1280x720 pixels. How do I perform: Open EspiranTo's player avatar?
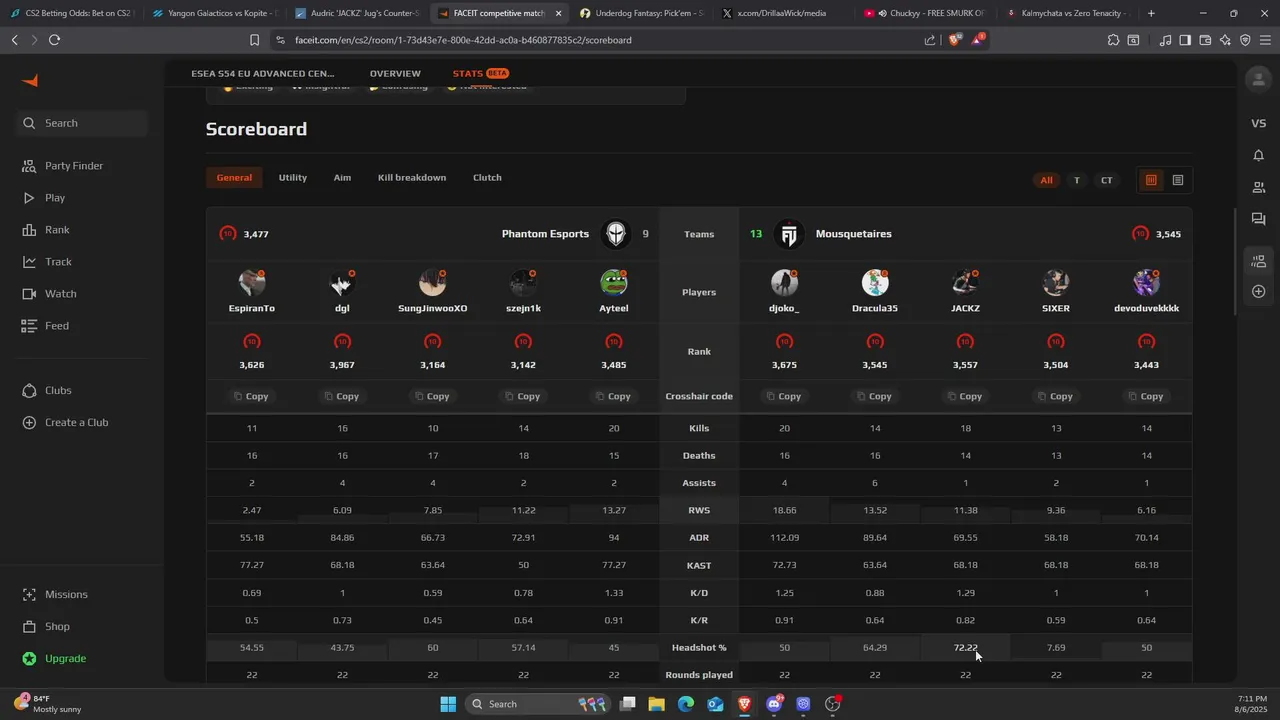pos(252,283)
